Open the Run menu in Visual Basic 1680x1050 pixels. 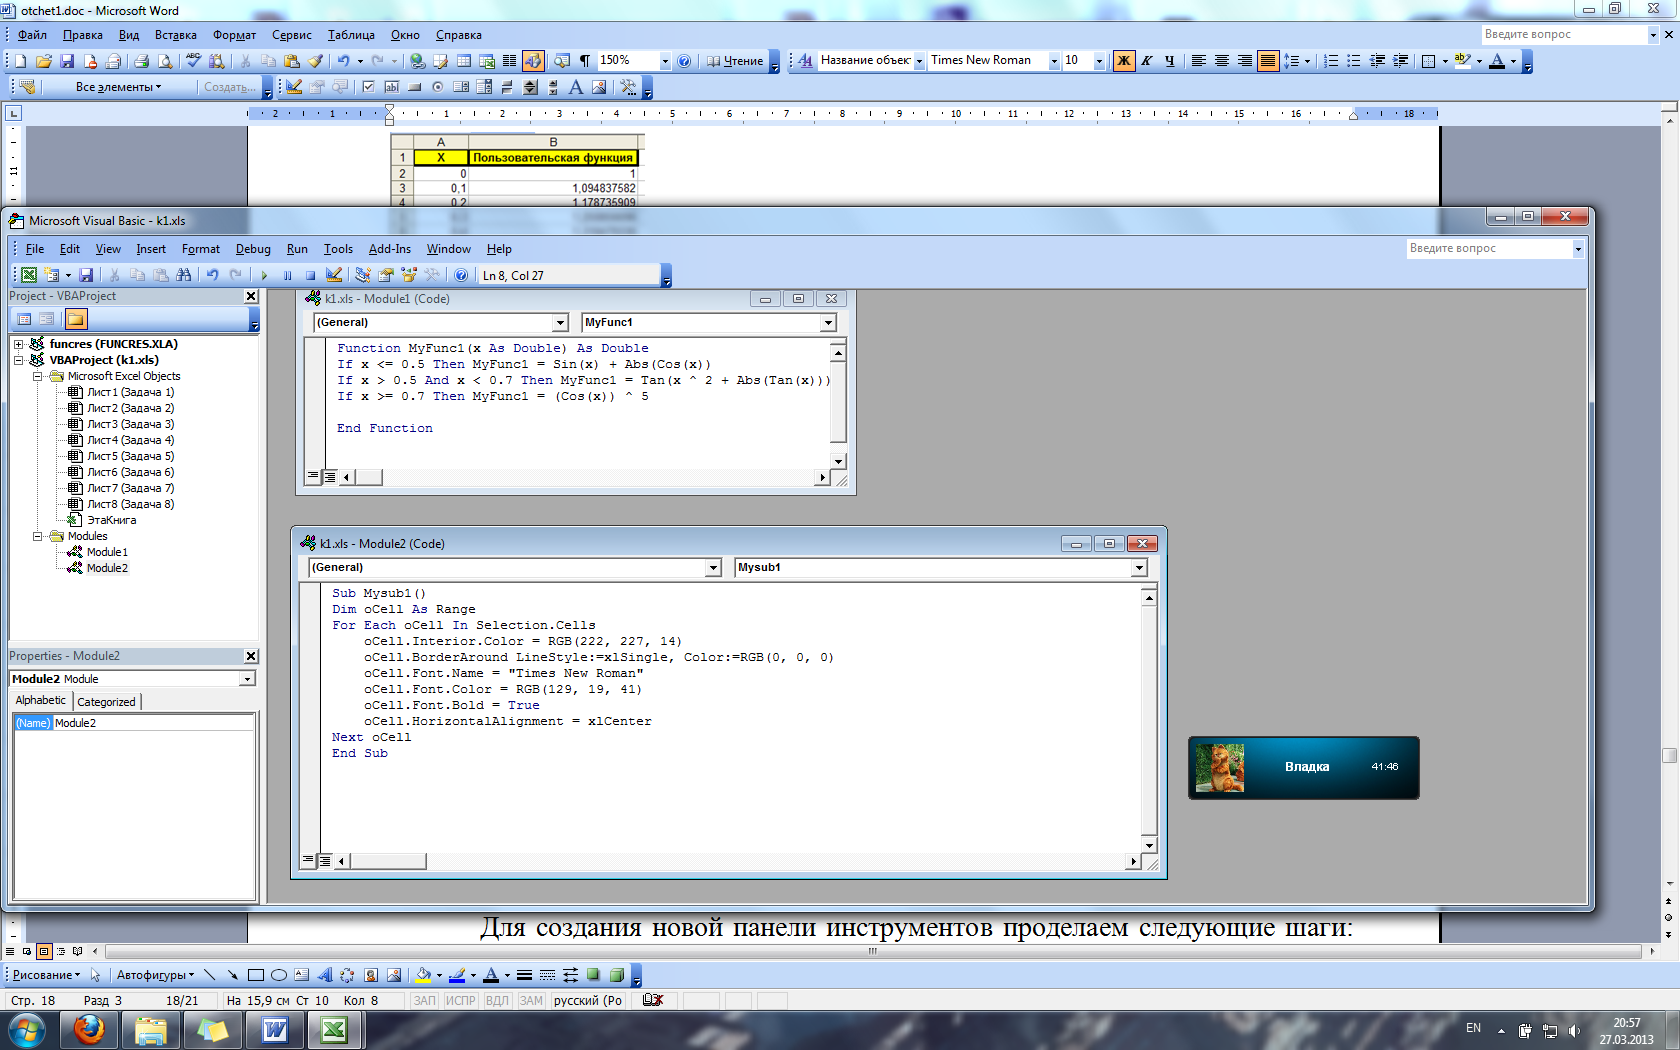tap(297, 249)
